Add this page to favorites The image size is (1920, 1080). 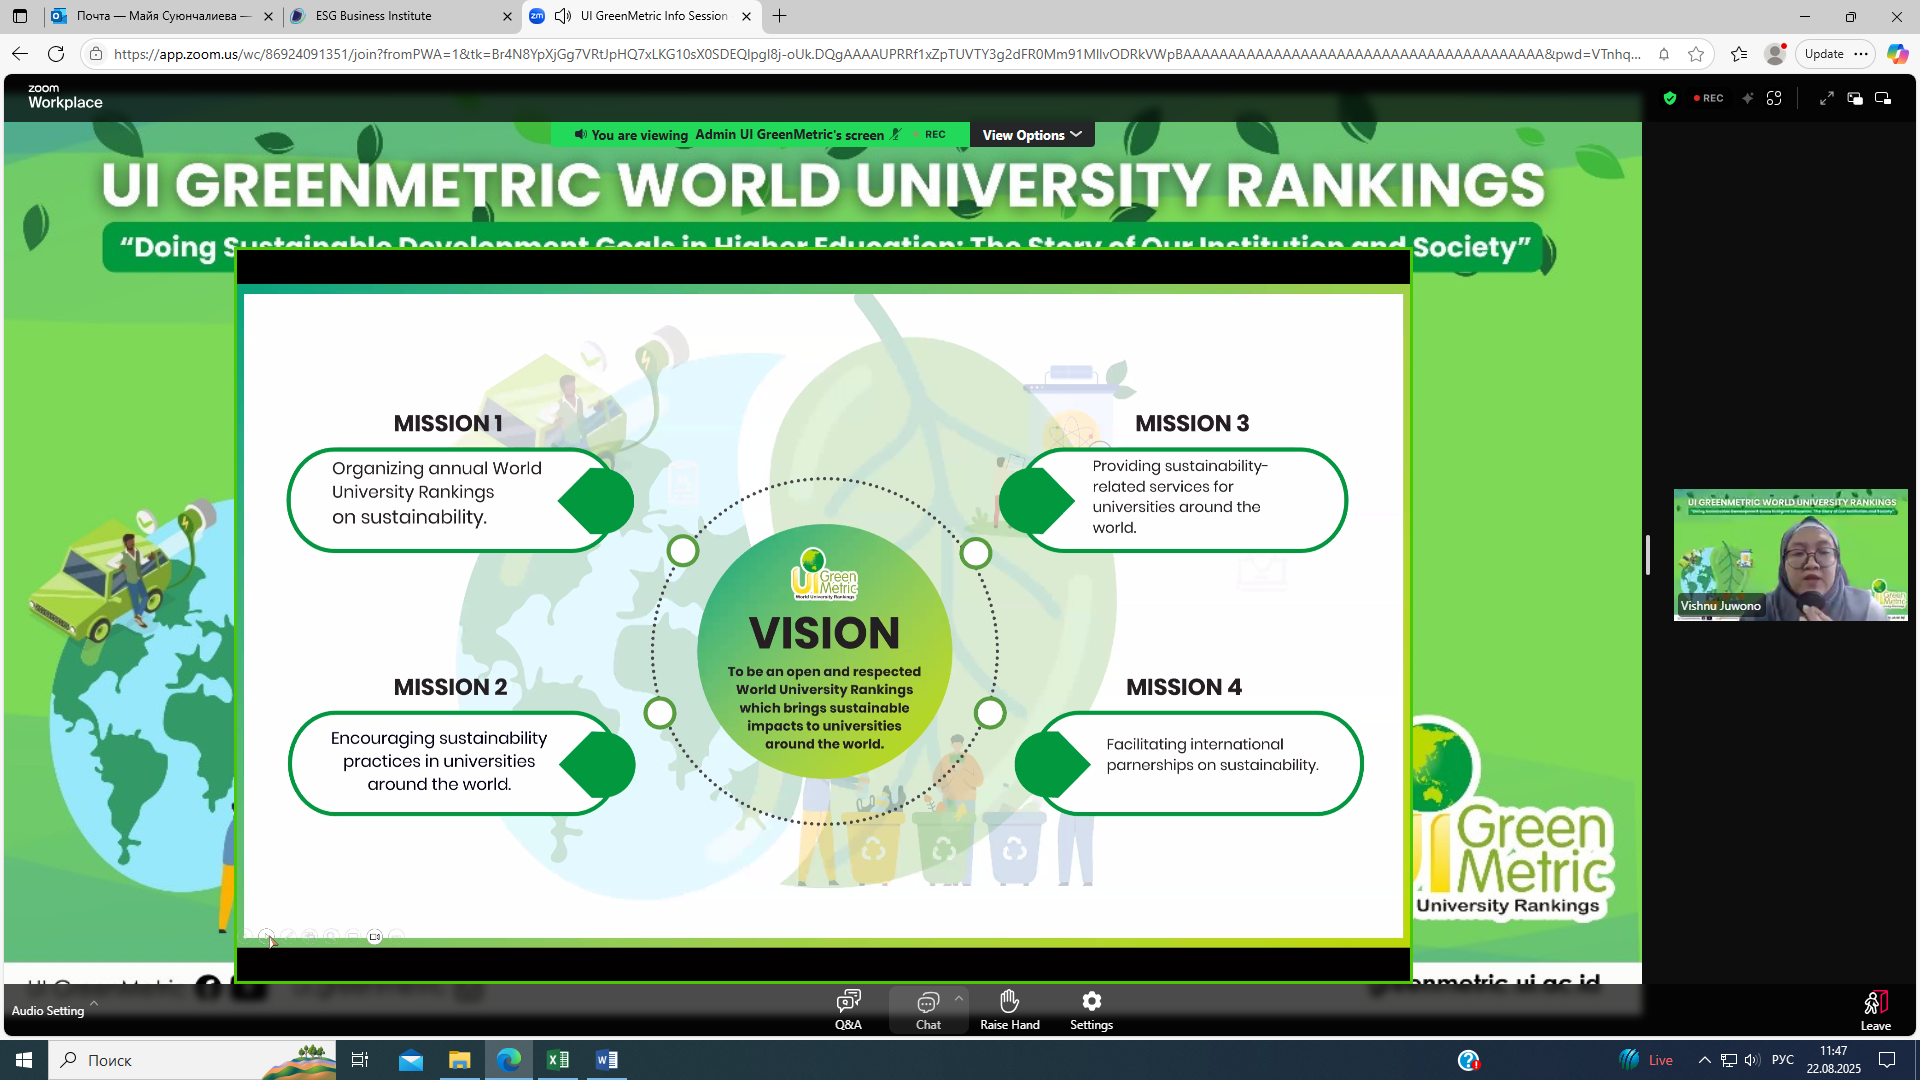[1696, 54]
